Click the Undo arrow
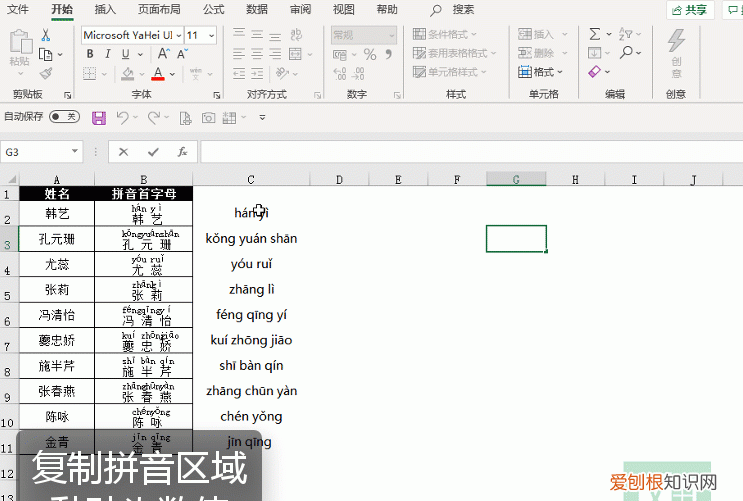The image size is (743, 501). [123, 117]
